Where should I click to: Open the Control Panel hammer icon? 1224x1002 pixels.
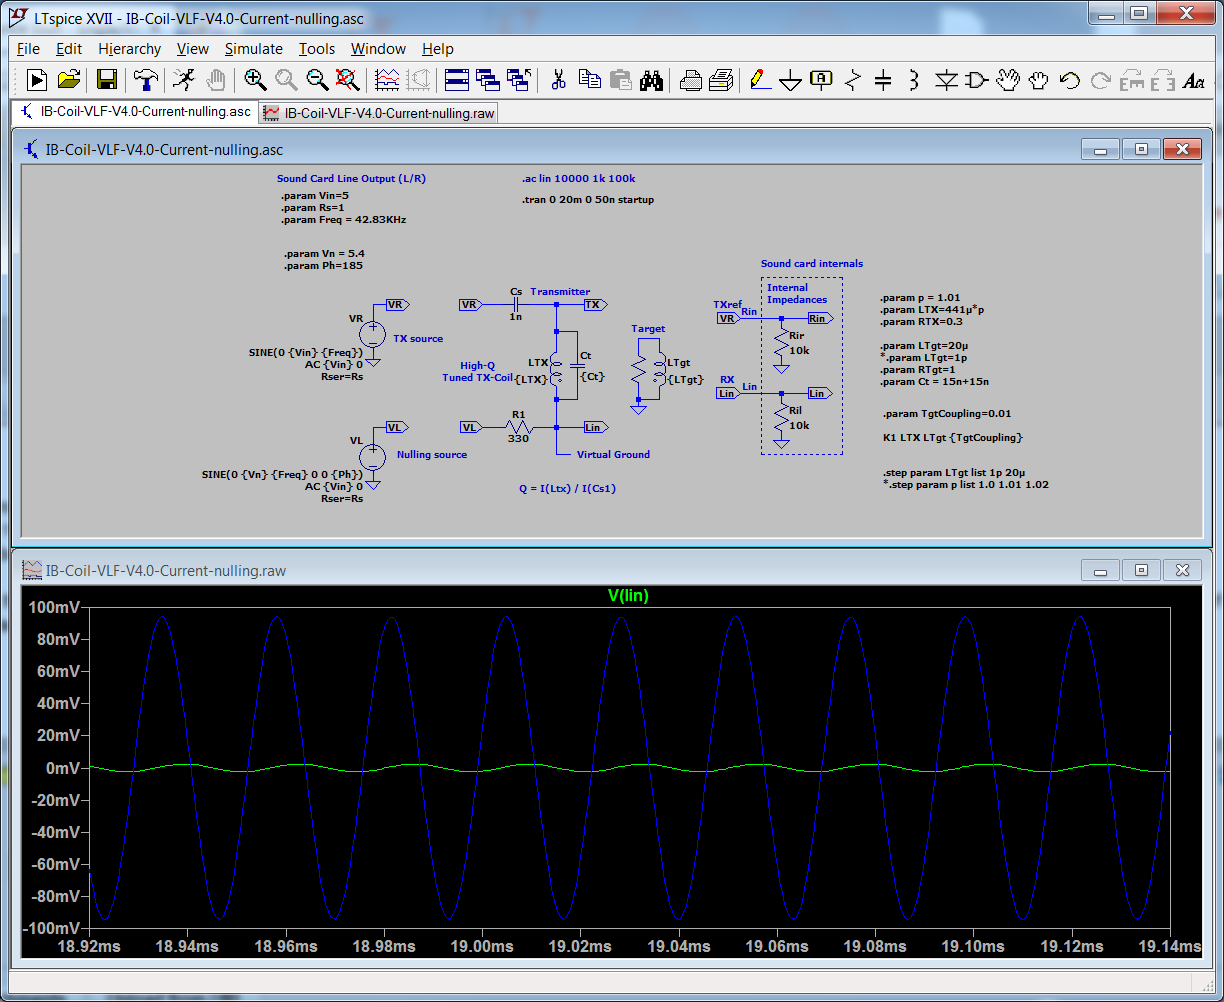pyautogui.click(x=145, y=80)
